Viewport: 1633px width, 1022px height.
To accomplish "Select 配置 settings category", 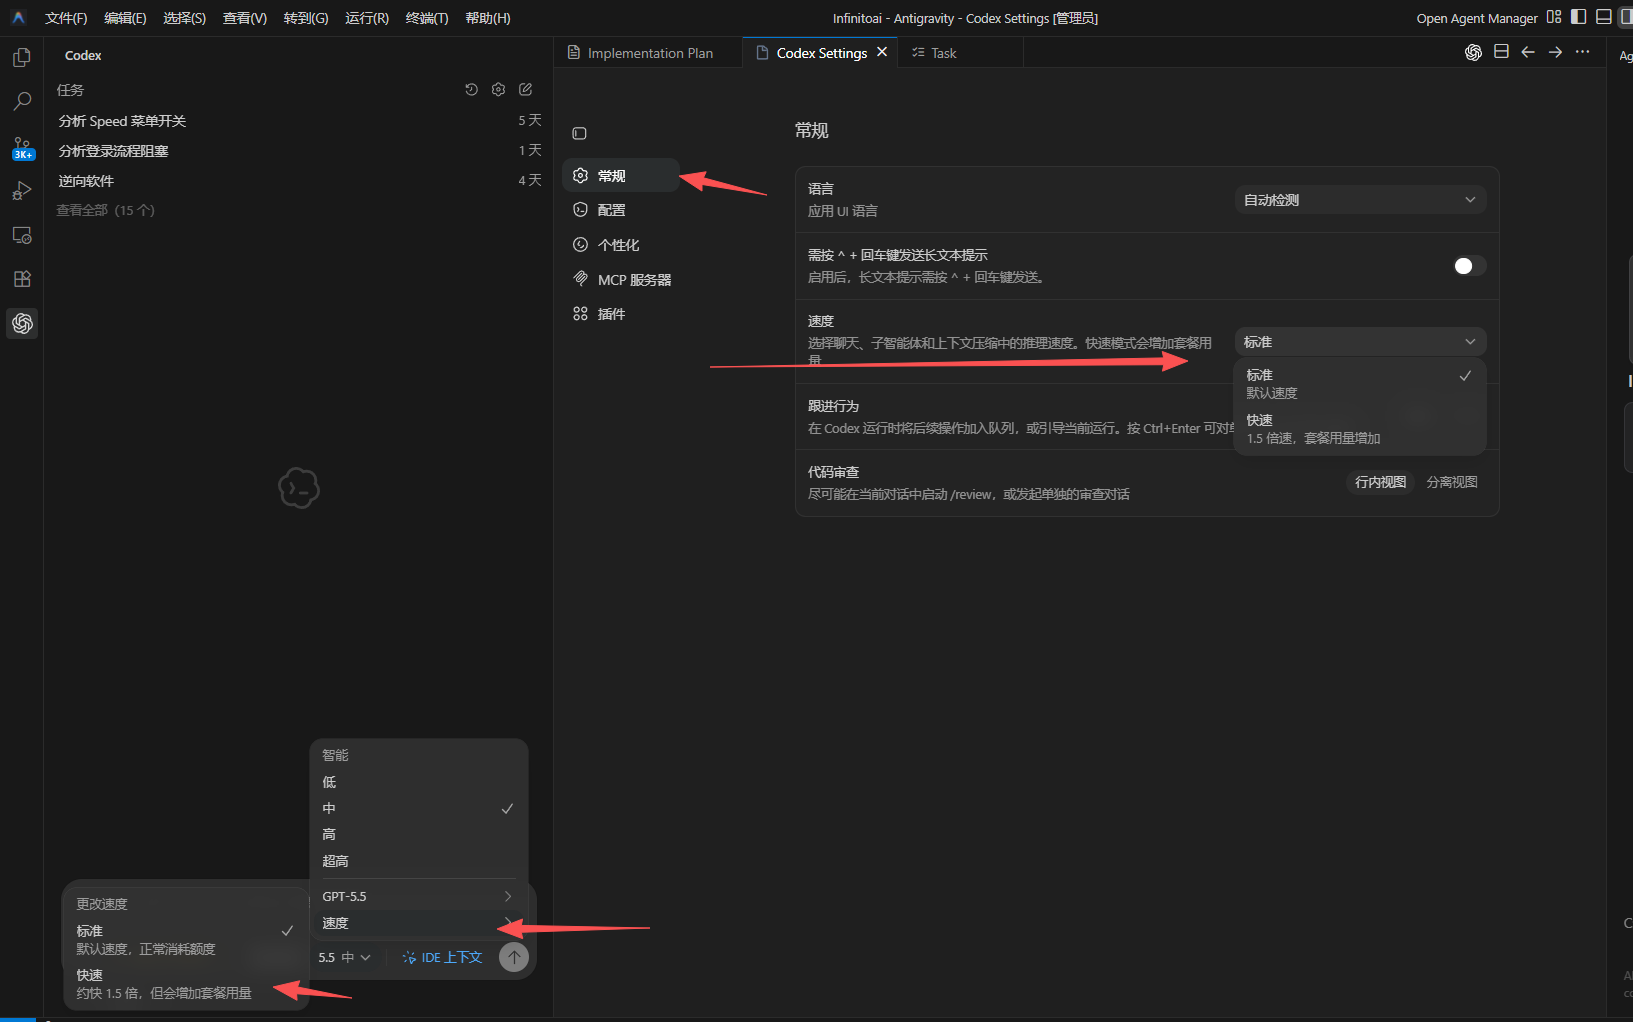I will pos(621,210).
